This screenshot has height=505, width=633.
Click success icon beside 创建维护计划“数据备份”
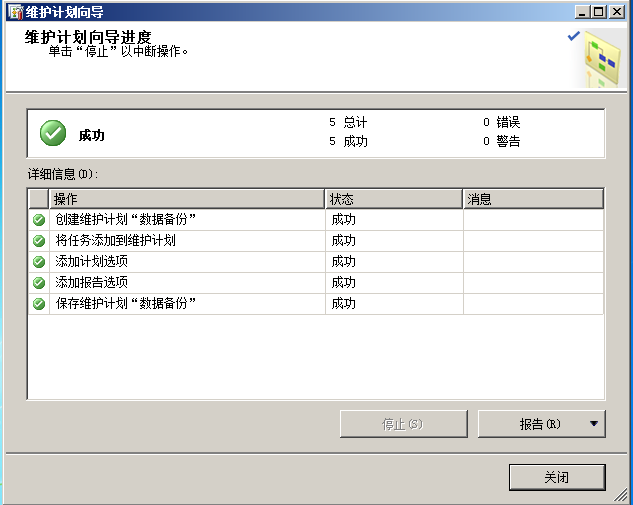coord(39,220)
